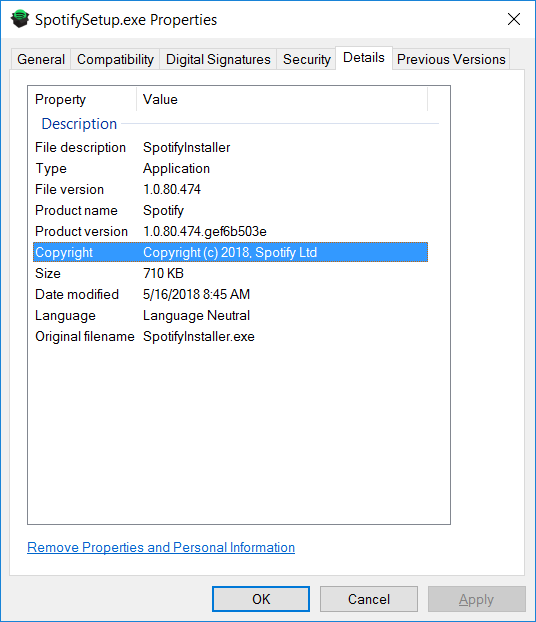The image size is (536, 622).
Task: Click the Spotify icon in title bar
Action: (20, 19)
